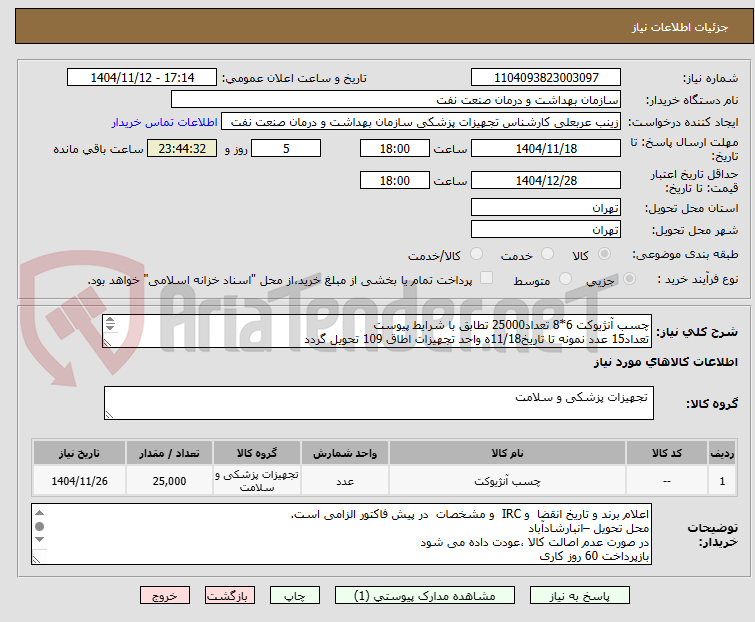Viewport: 755px width, 622px height.
Task: Click the شرح کلی نیاز text area
Action: pos(377,331)
